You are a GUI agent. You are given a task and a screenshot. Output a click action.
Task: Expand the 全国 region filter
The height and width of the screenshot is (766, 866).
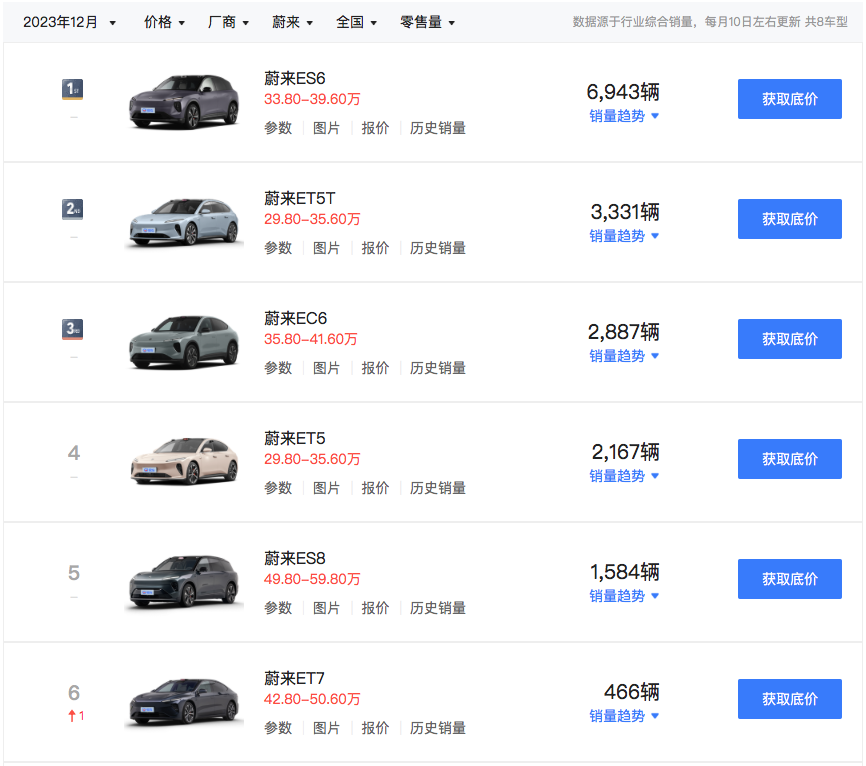pos(356,22)
